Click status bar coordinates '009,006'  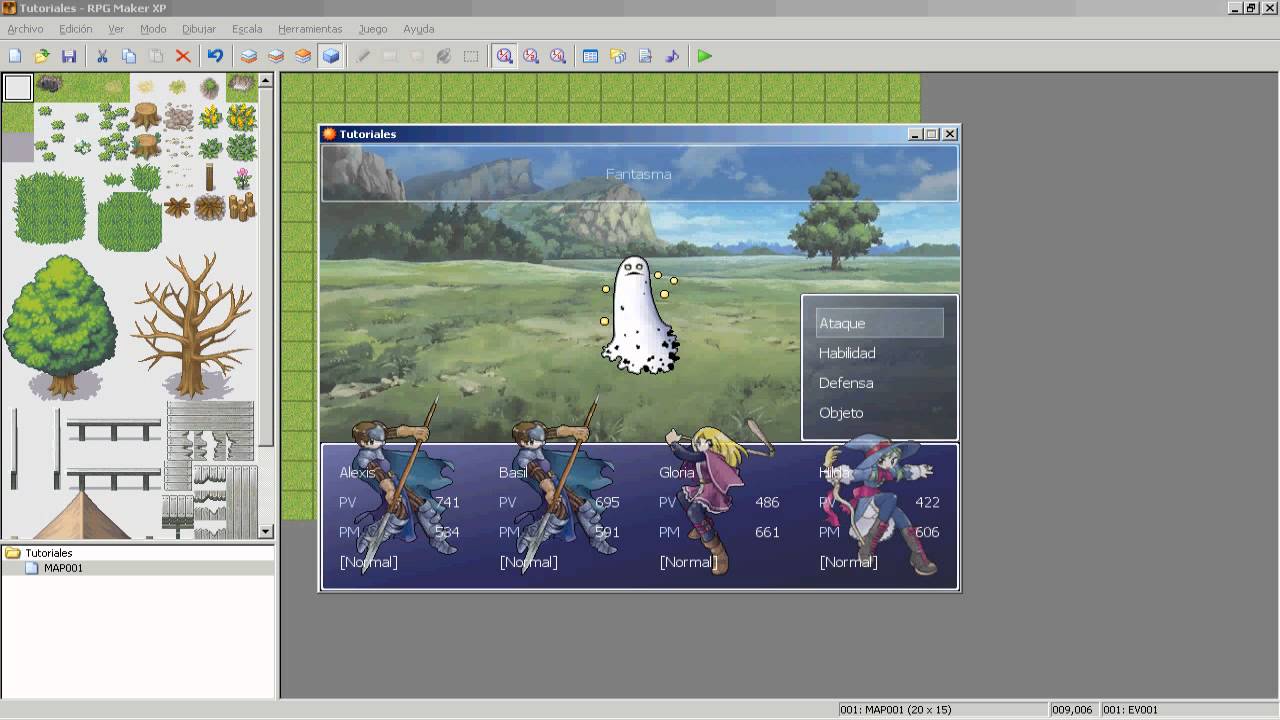1072,710
